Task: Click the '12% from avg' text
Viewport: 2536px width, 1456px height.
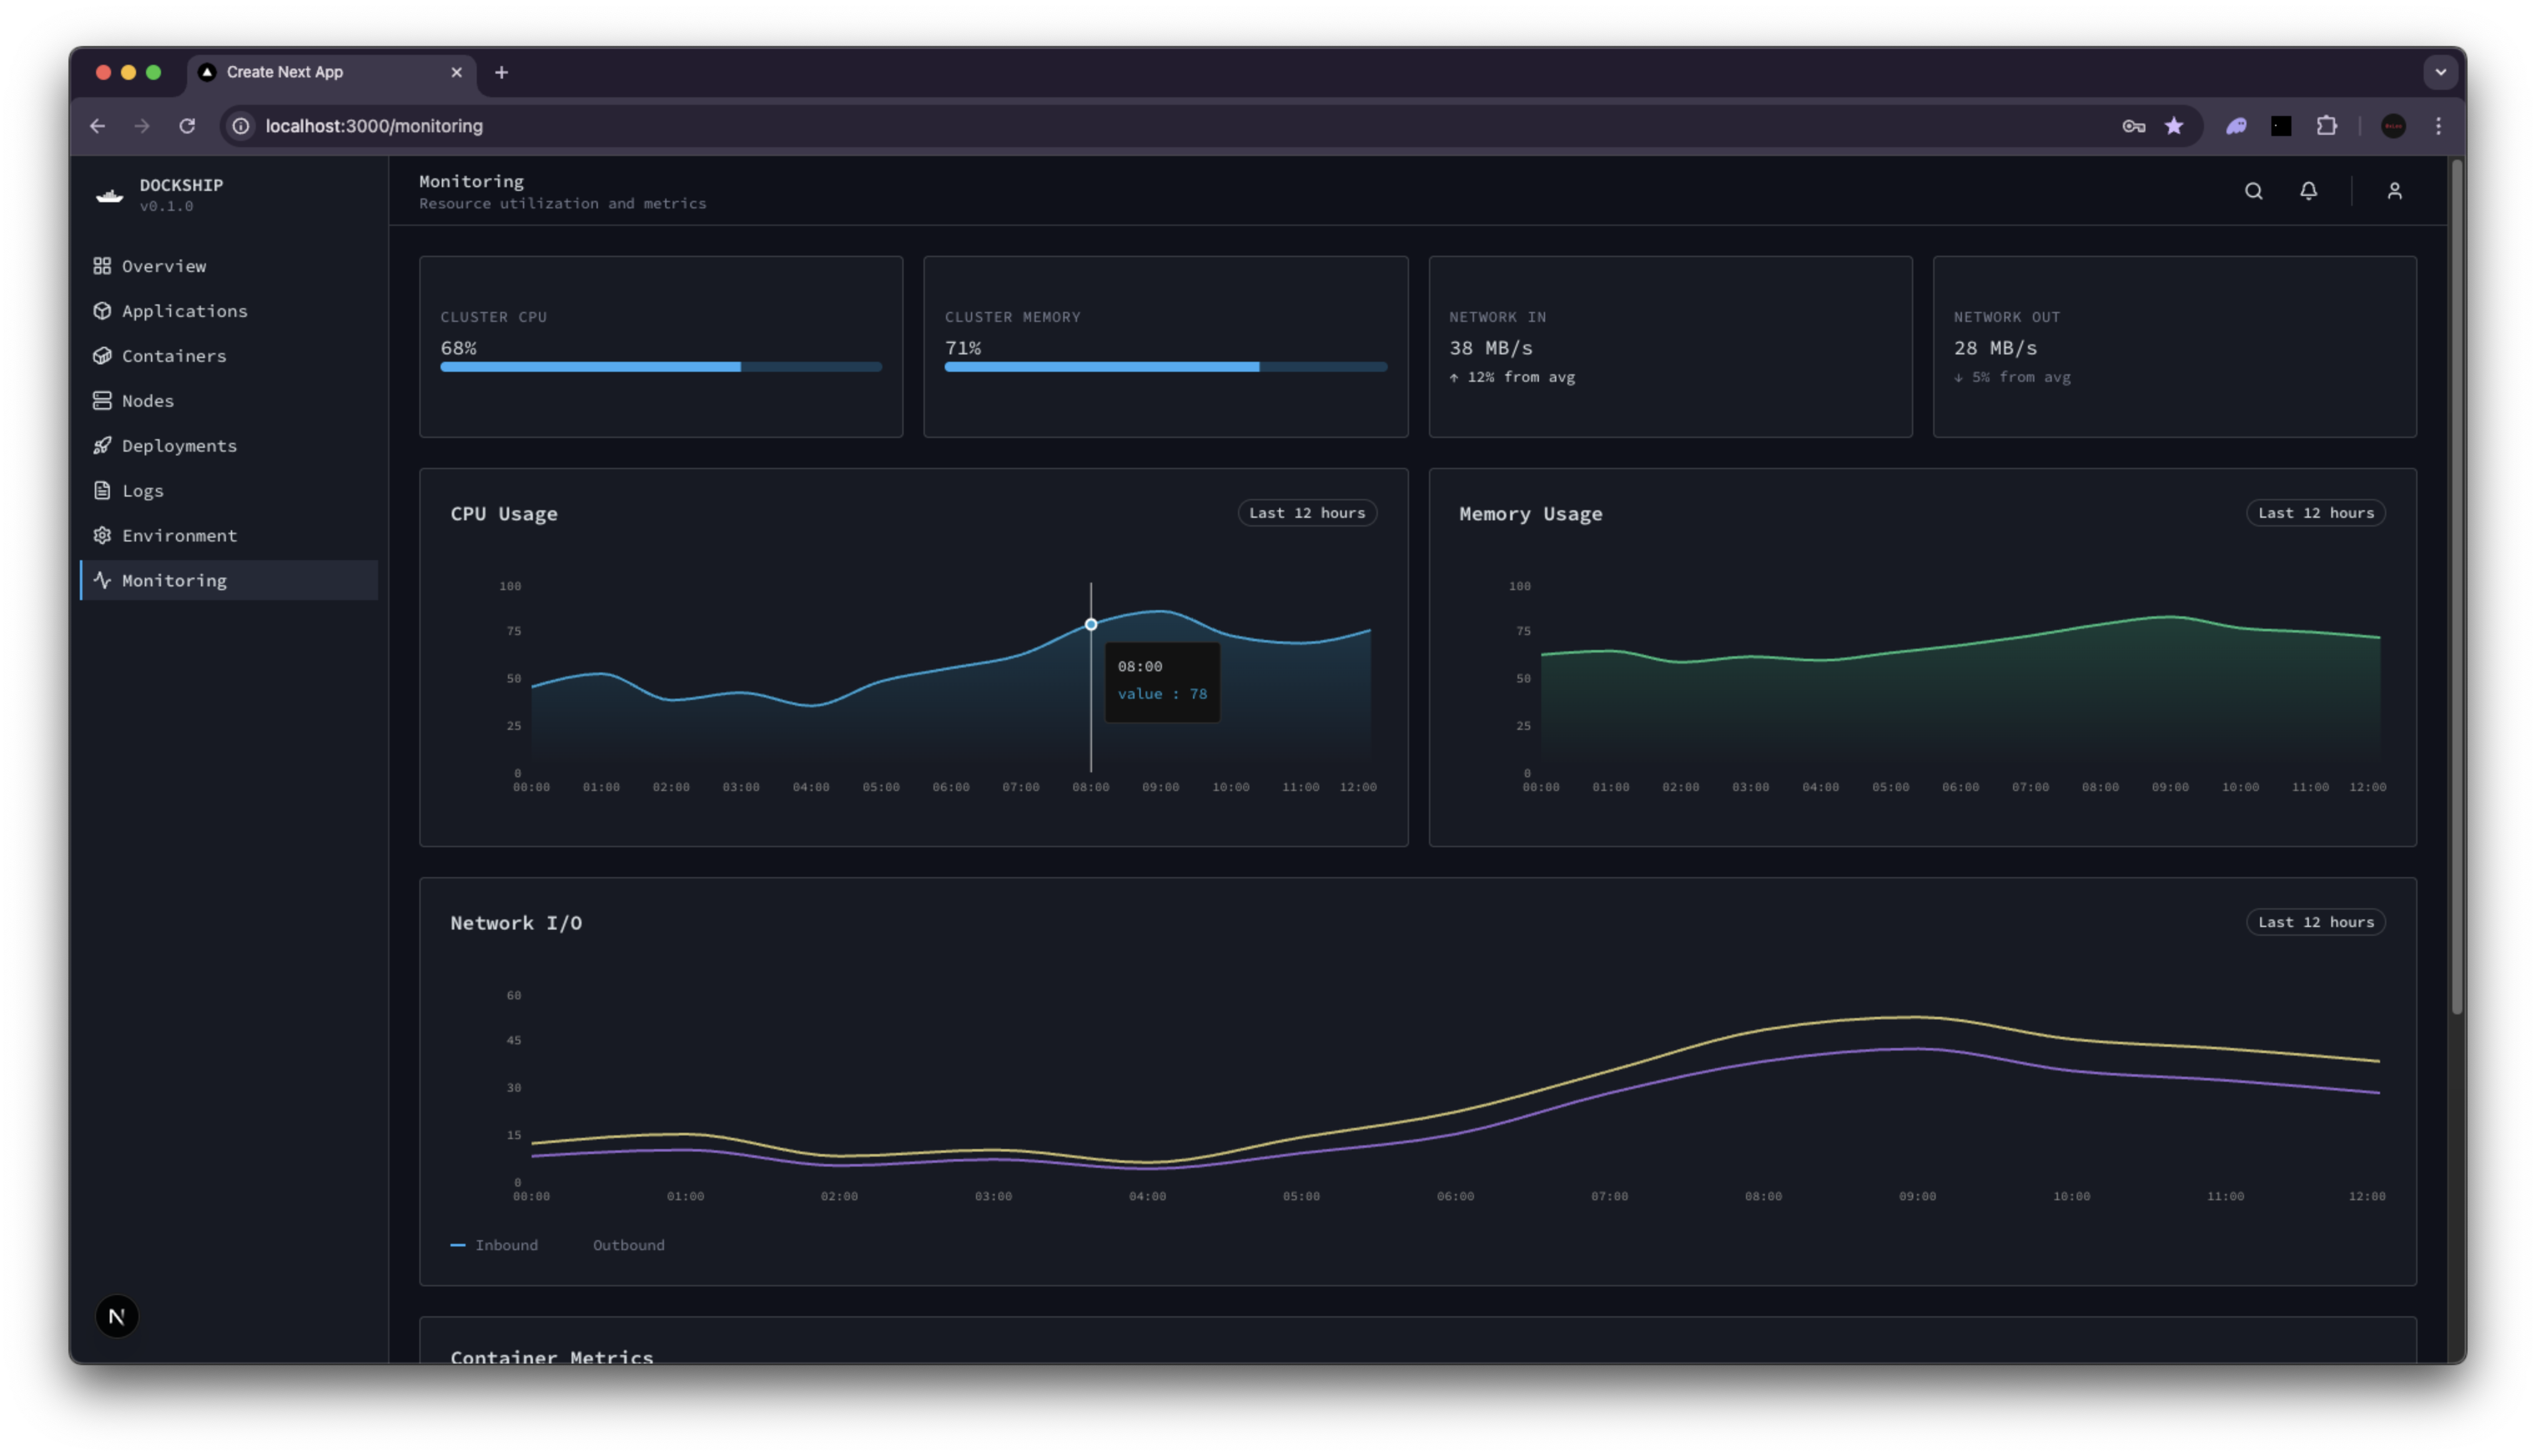Action: point(1520,377)
